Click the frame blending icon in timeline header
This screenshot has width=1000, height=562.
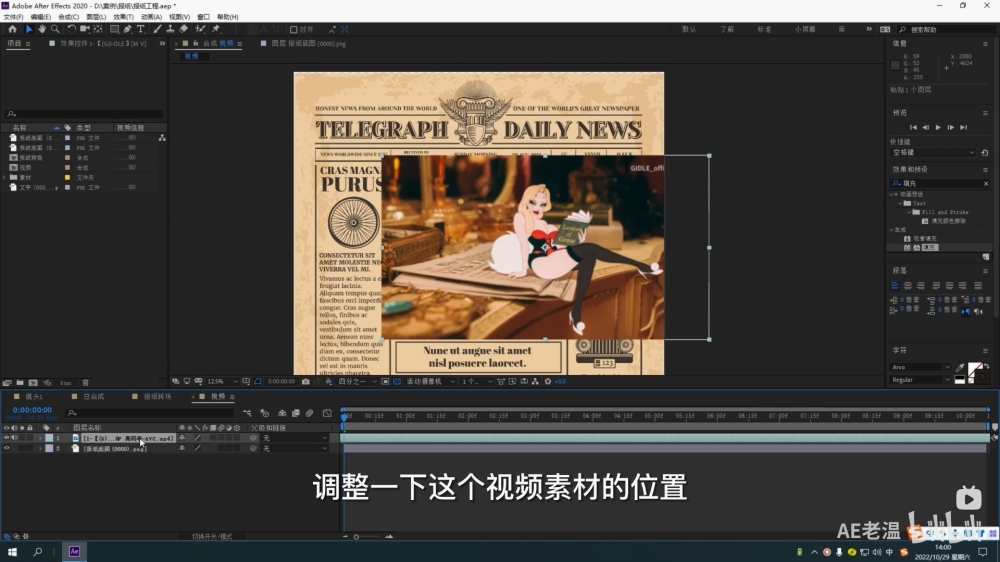coord(295,413)
